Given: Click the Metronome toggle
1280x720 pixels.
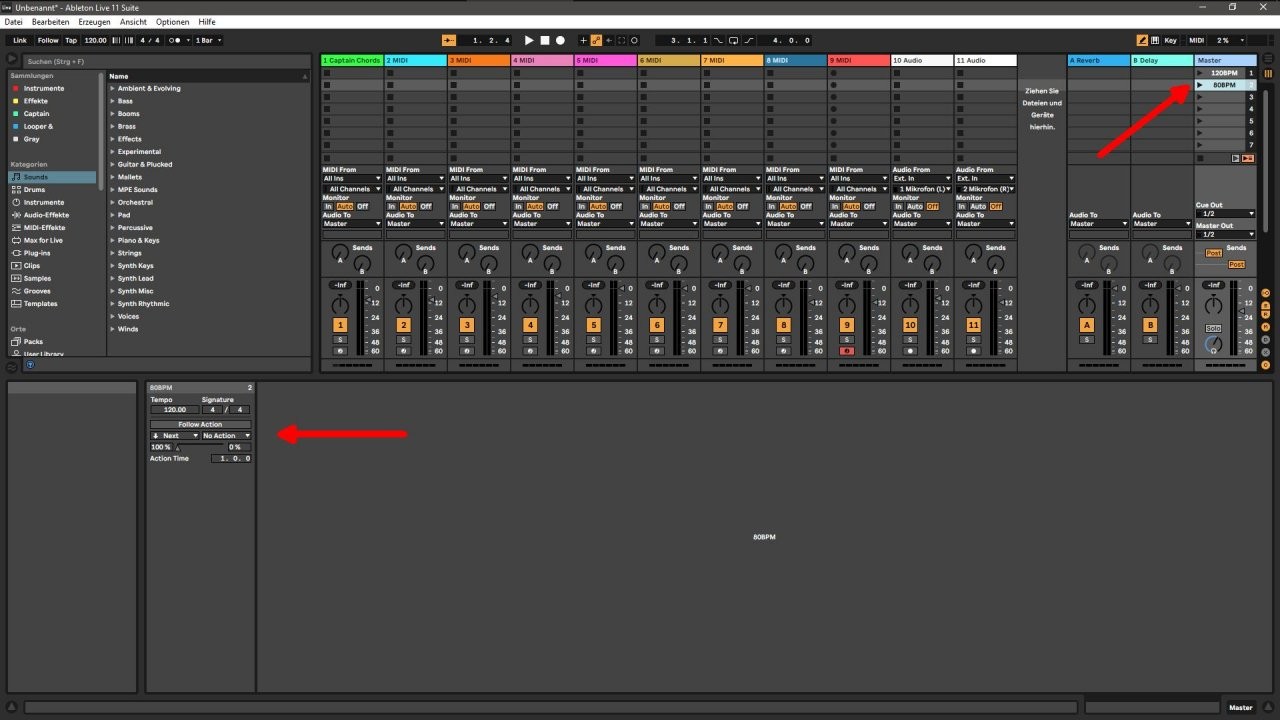Looking at the screenshot, I should point(176,40).
